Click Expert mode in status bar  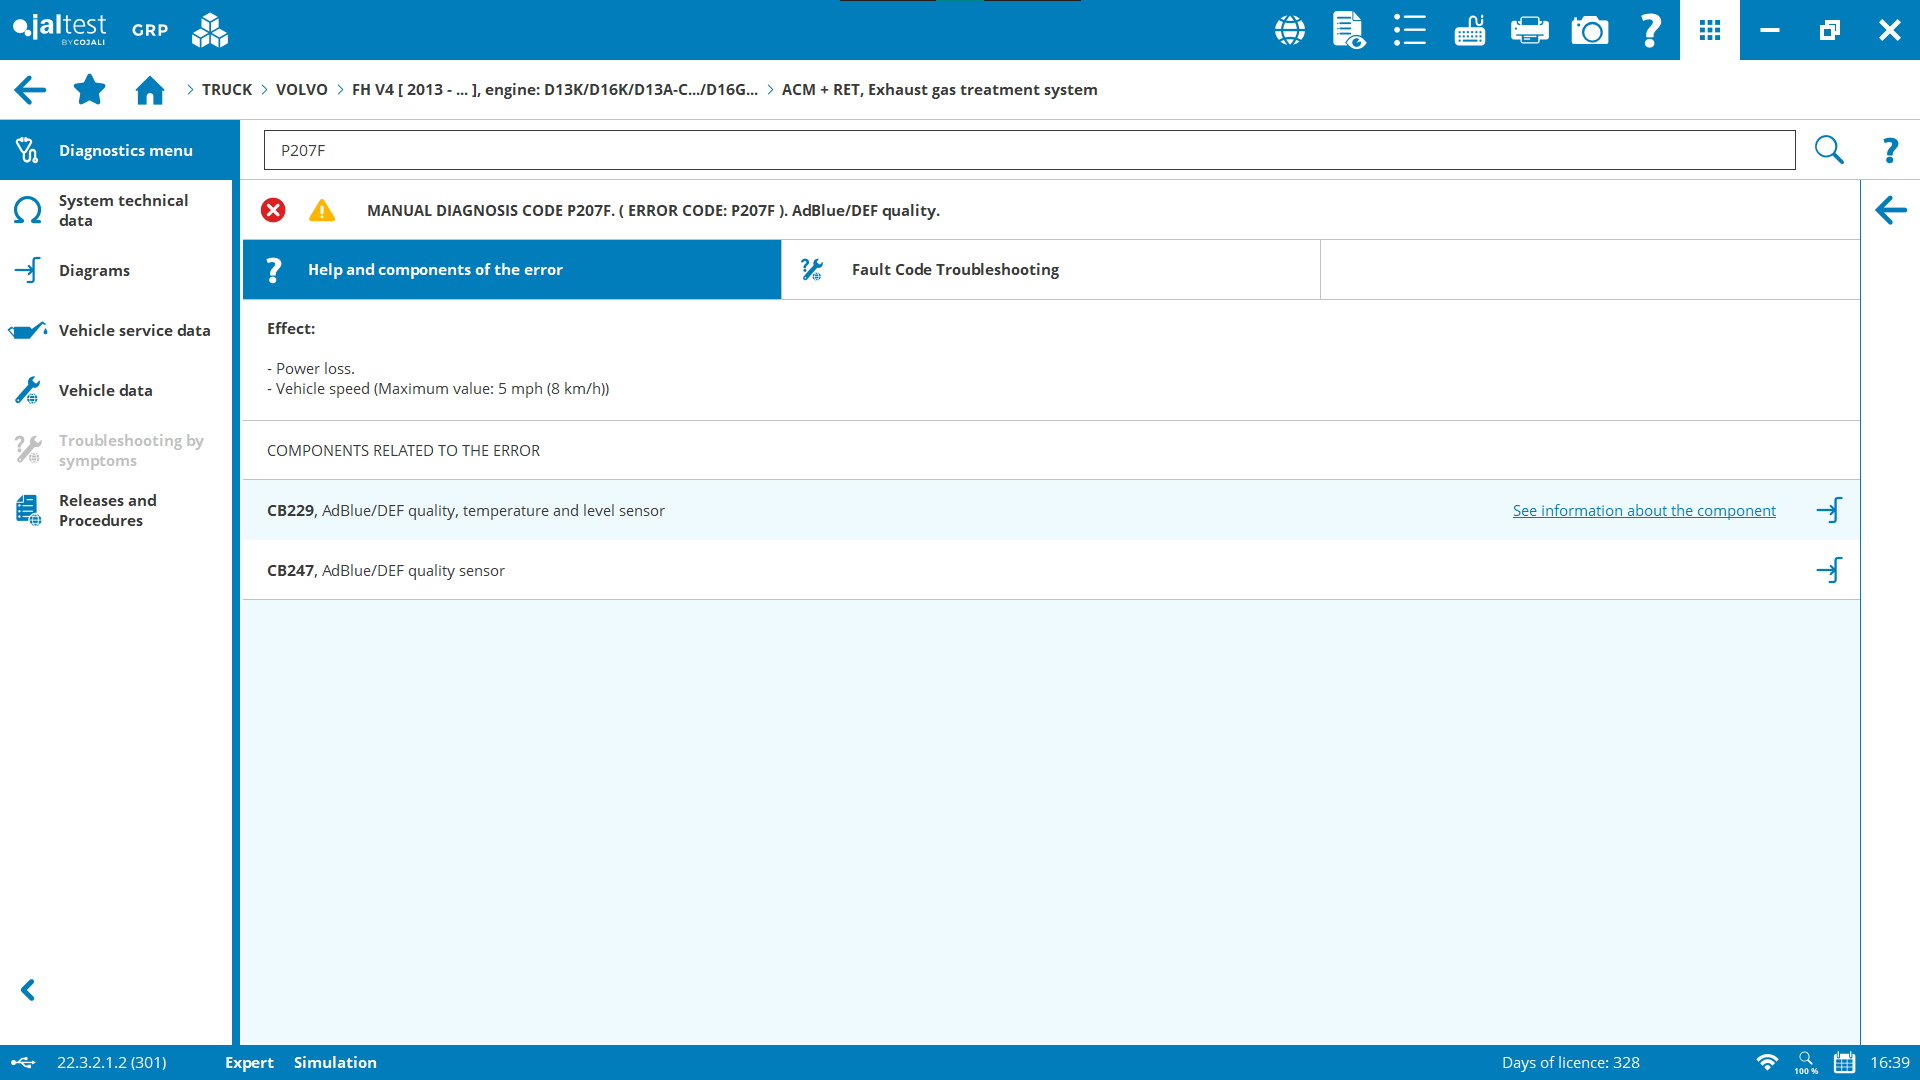pos(249,1063)
